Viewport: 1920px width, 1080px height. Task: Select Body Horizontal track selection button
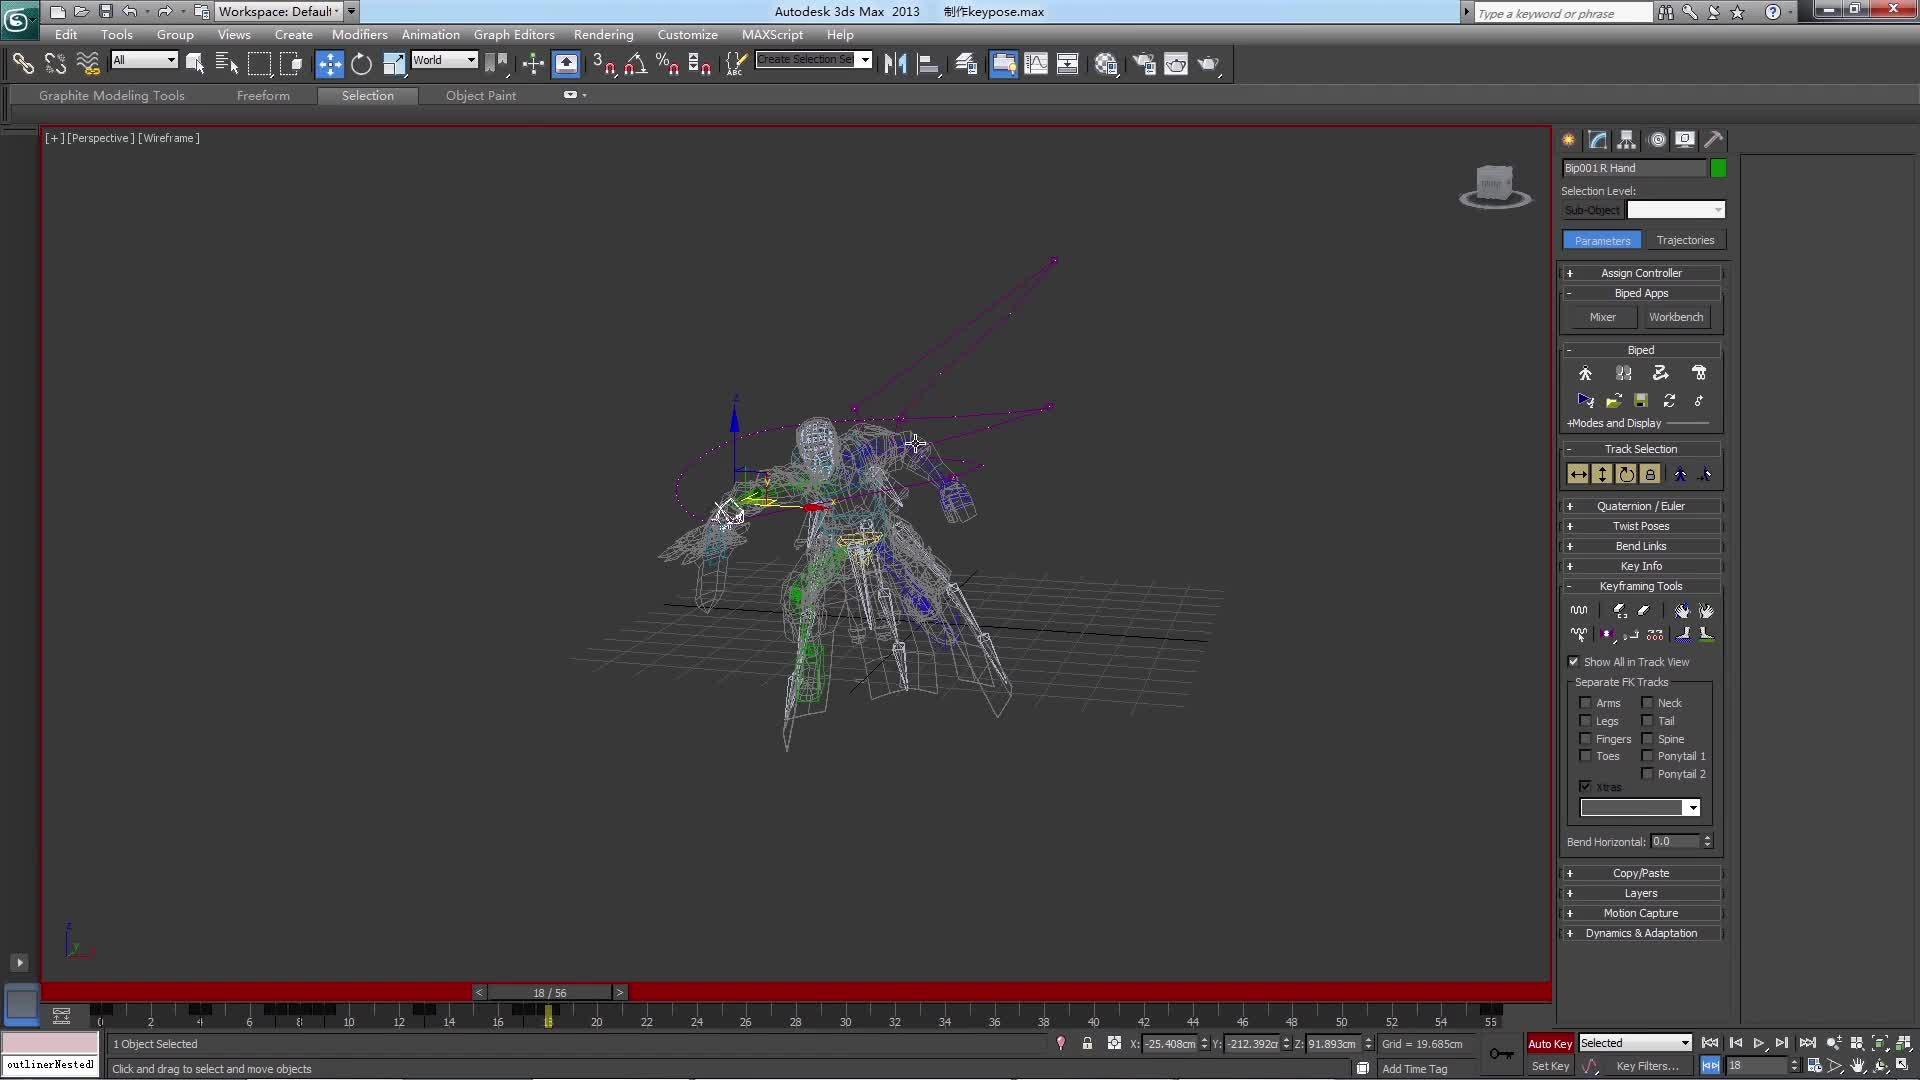tap(1578, 475)
